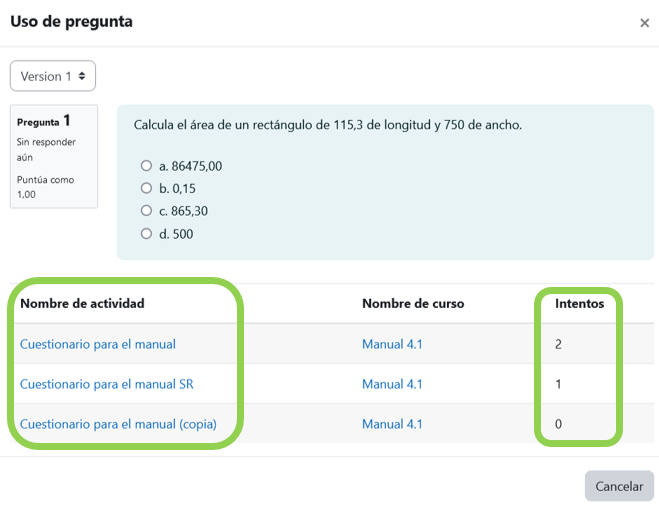The width and height of the screenshot is (659, 506).
Task: Click the attempts count 2 cell
Action: point(559,344)
